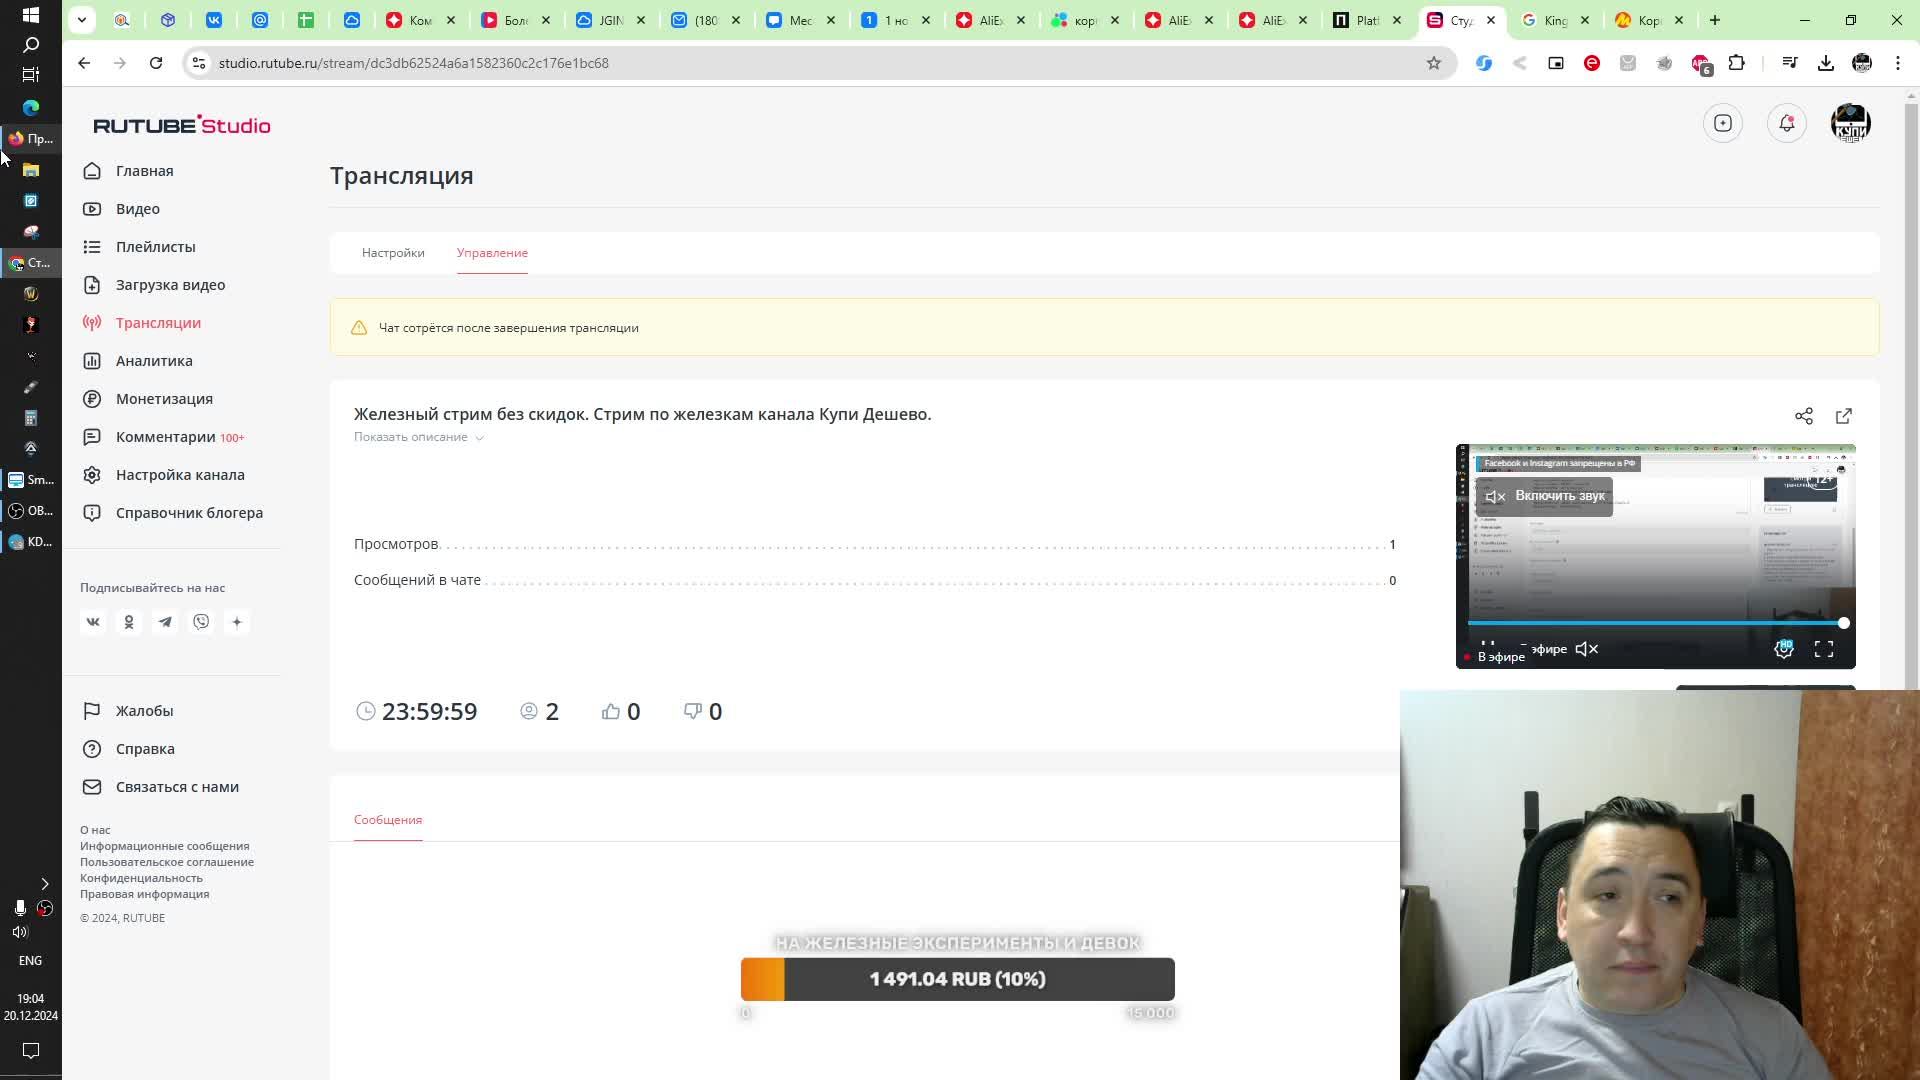
Task: Unmute the player with the speaker icon
Action: click(1586, 650)
